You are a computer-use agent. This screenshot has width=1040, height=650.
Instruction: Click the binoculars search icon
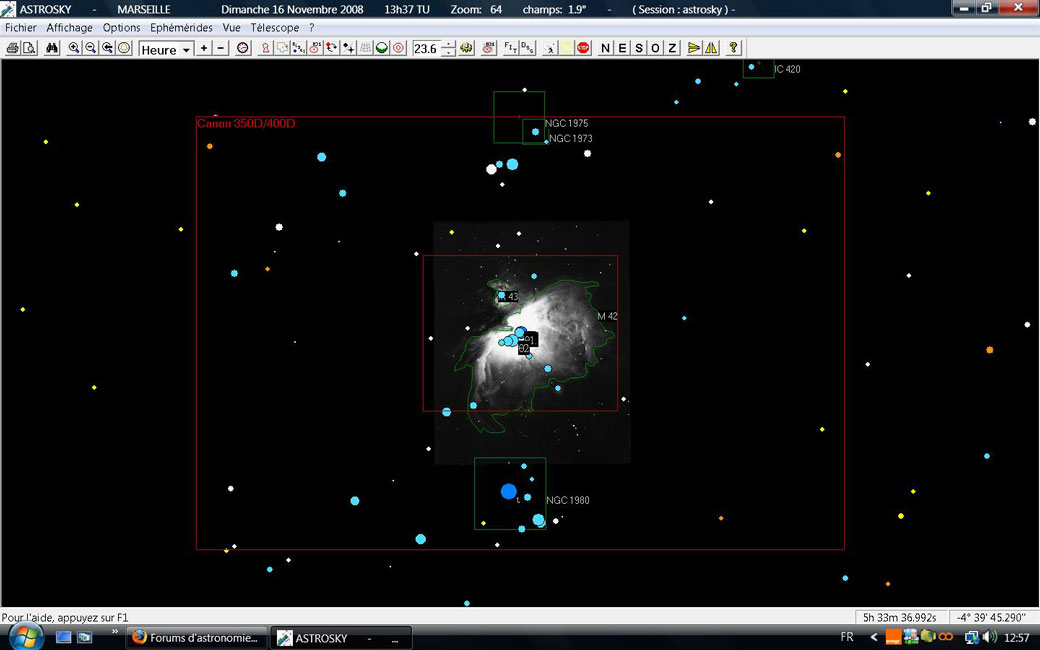[x=52, y=48]
